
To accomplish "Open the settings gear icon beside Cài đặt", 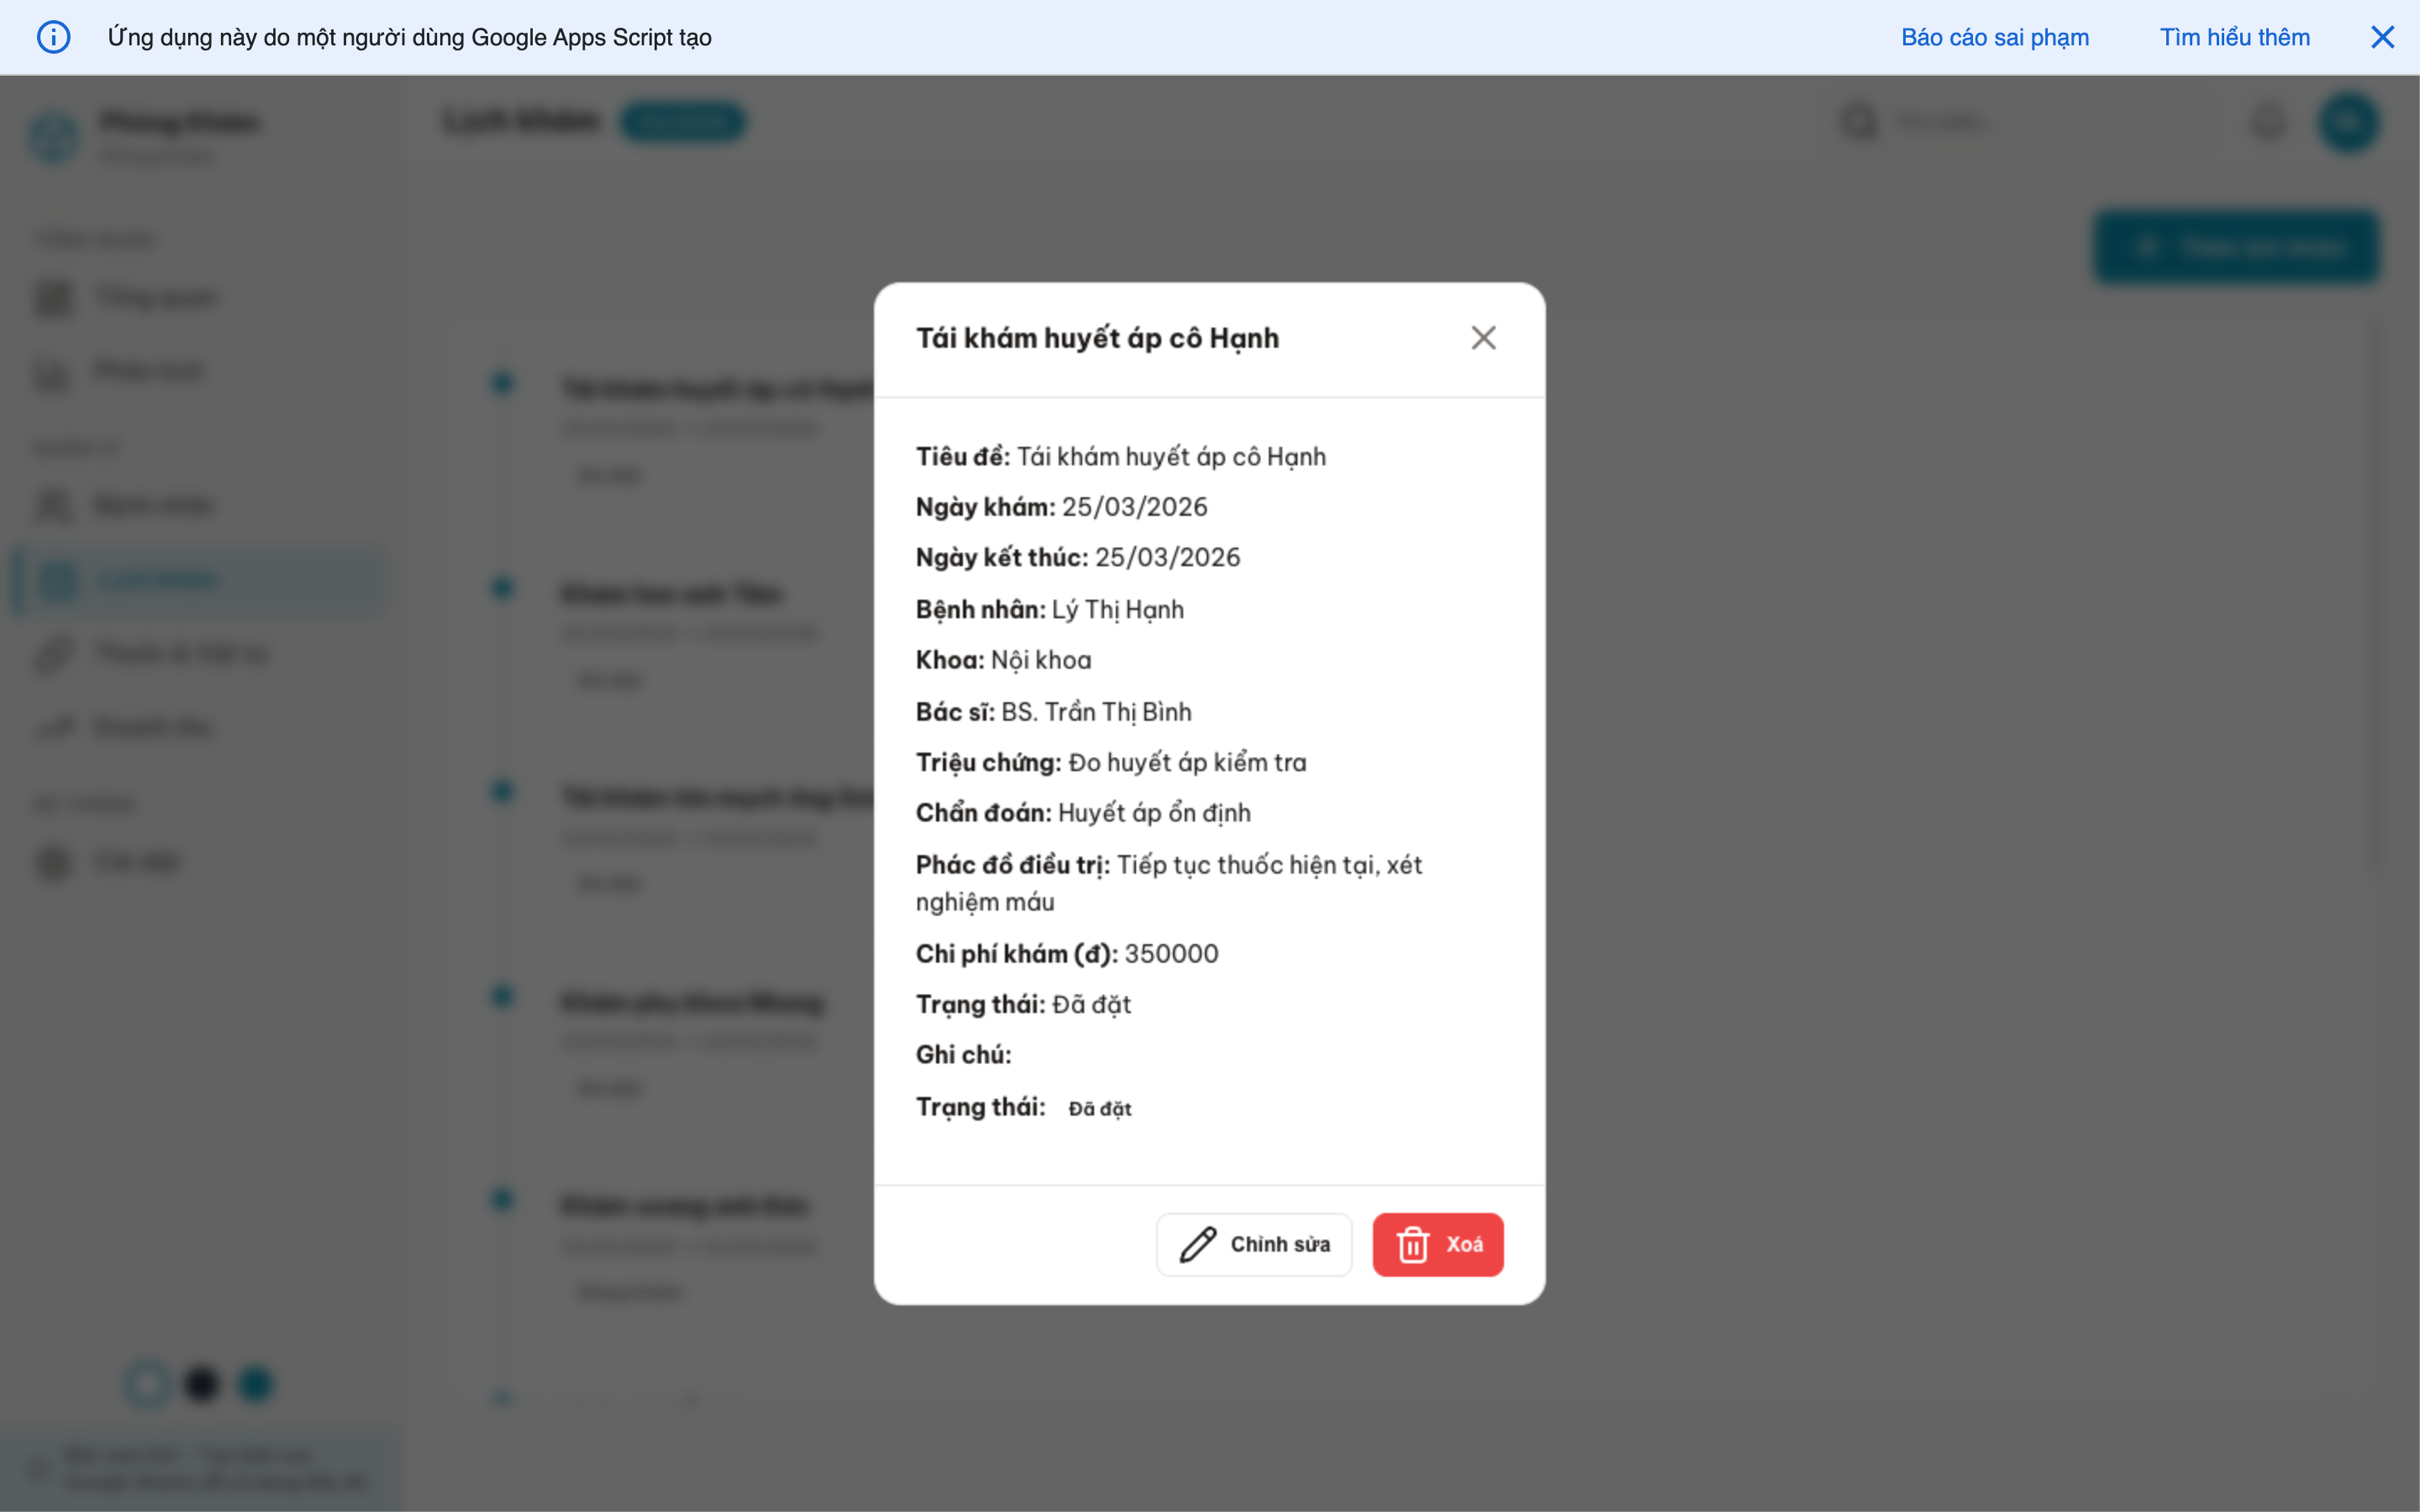I will (x=54, y=861).
